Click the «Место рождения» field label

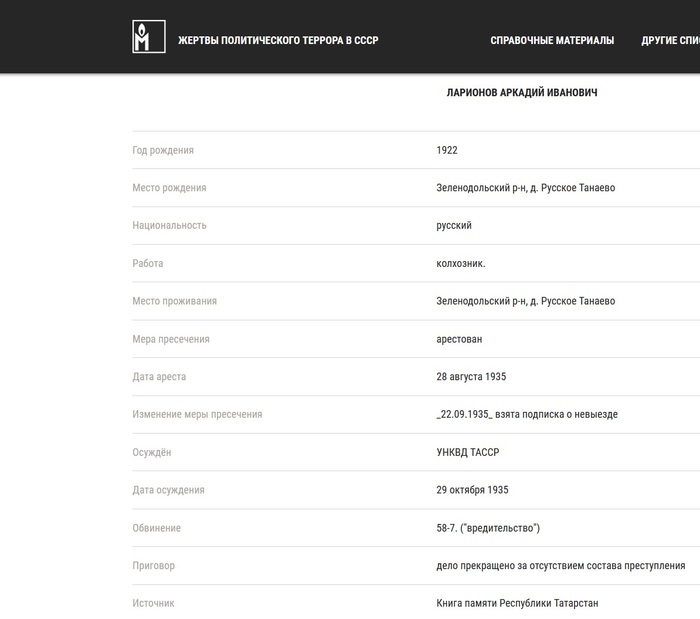[169, 188]
